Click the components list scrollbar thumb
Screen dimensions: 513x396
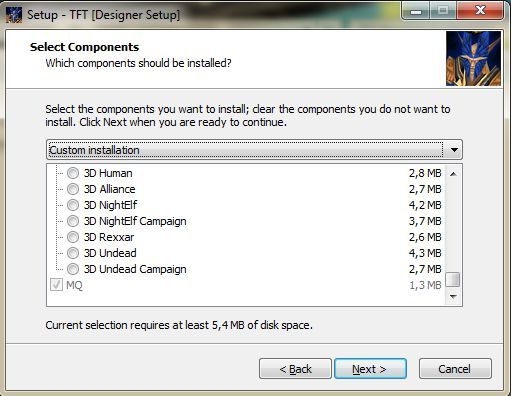453,279
